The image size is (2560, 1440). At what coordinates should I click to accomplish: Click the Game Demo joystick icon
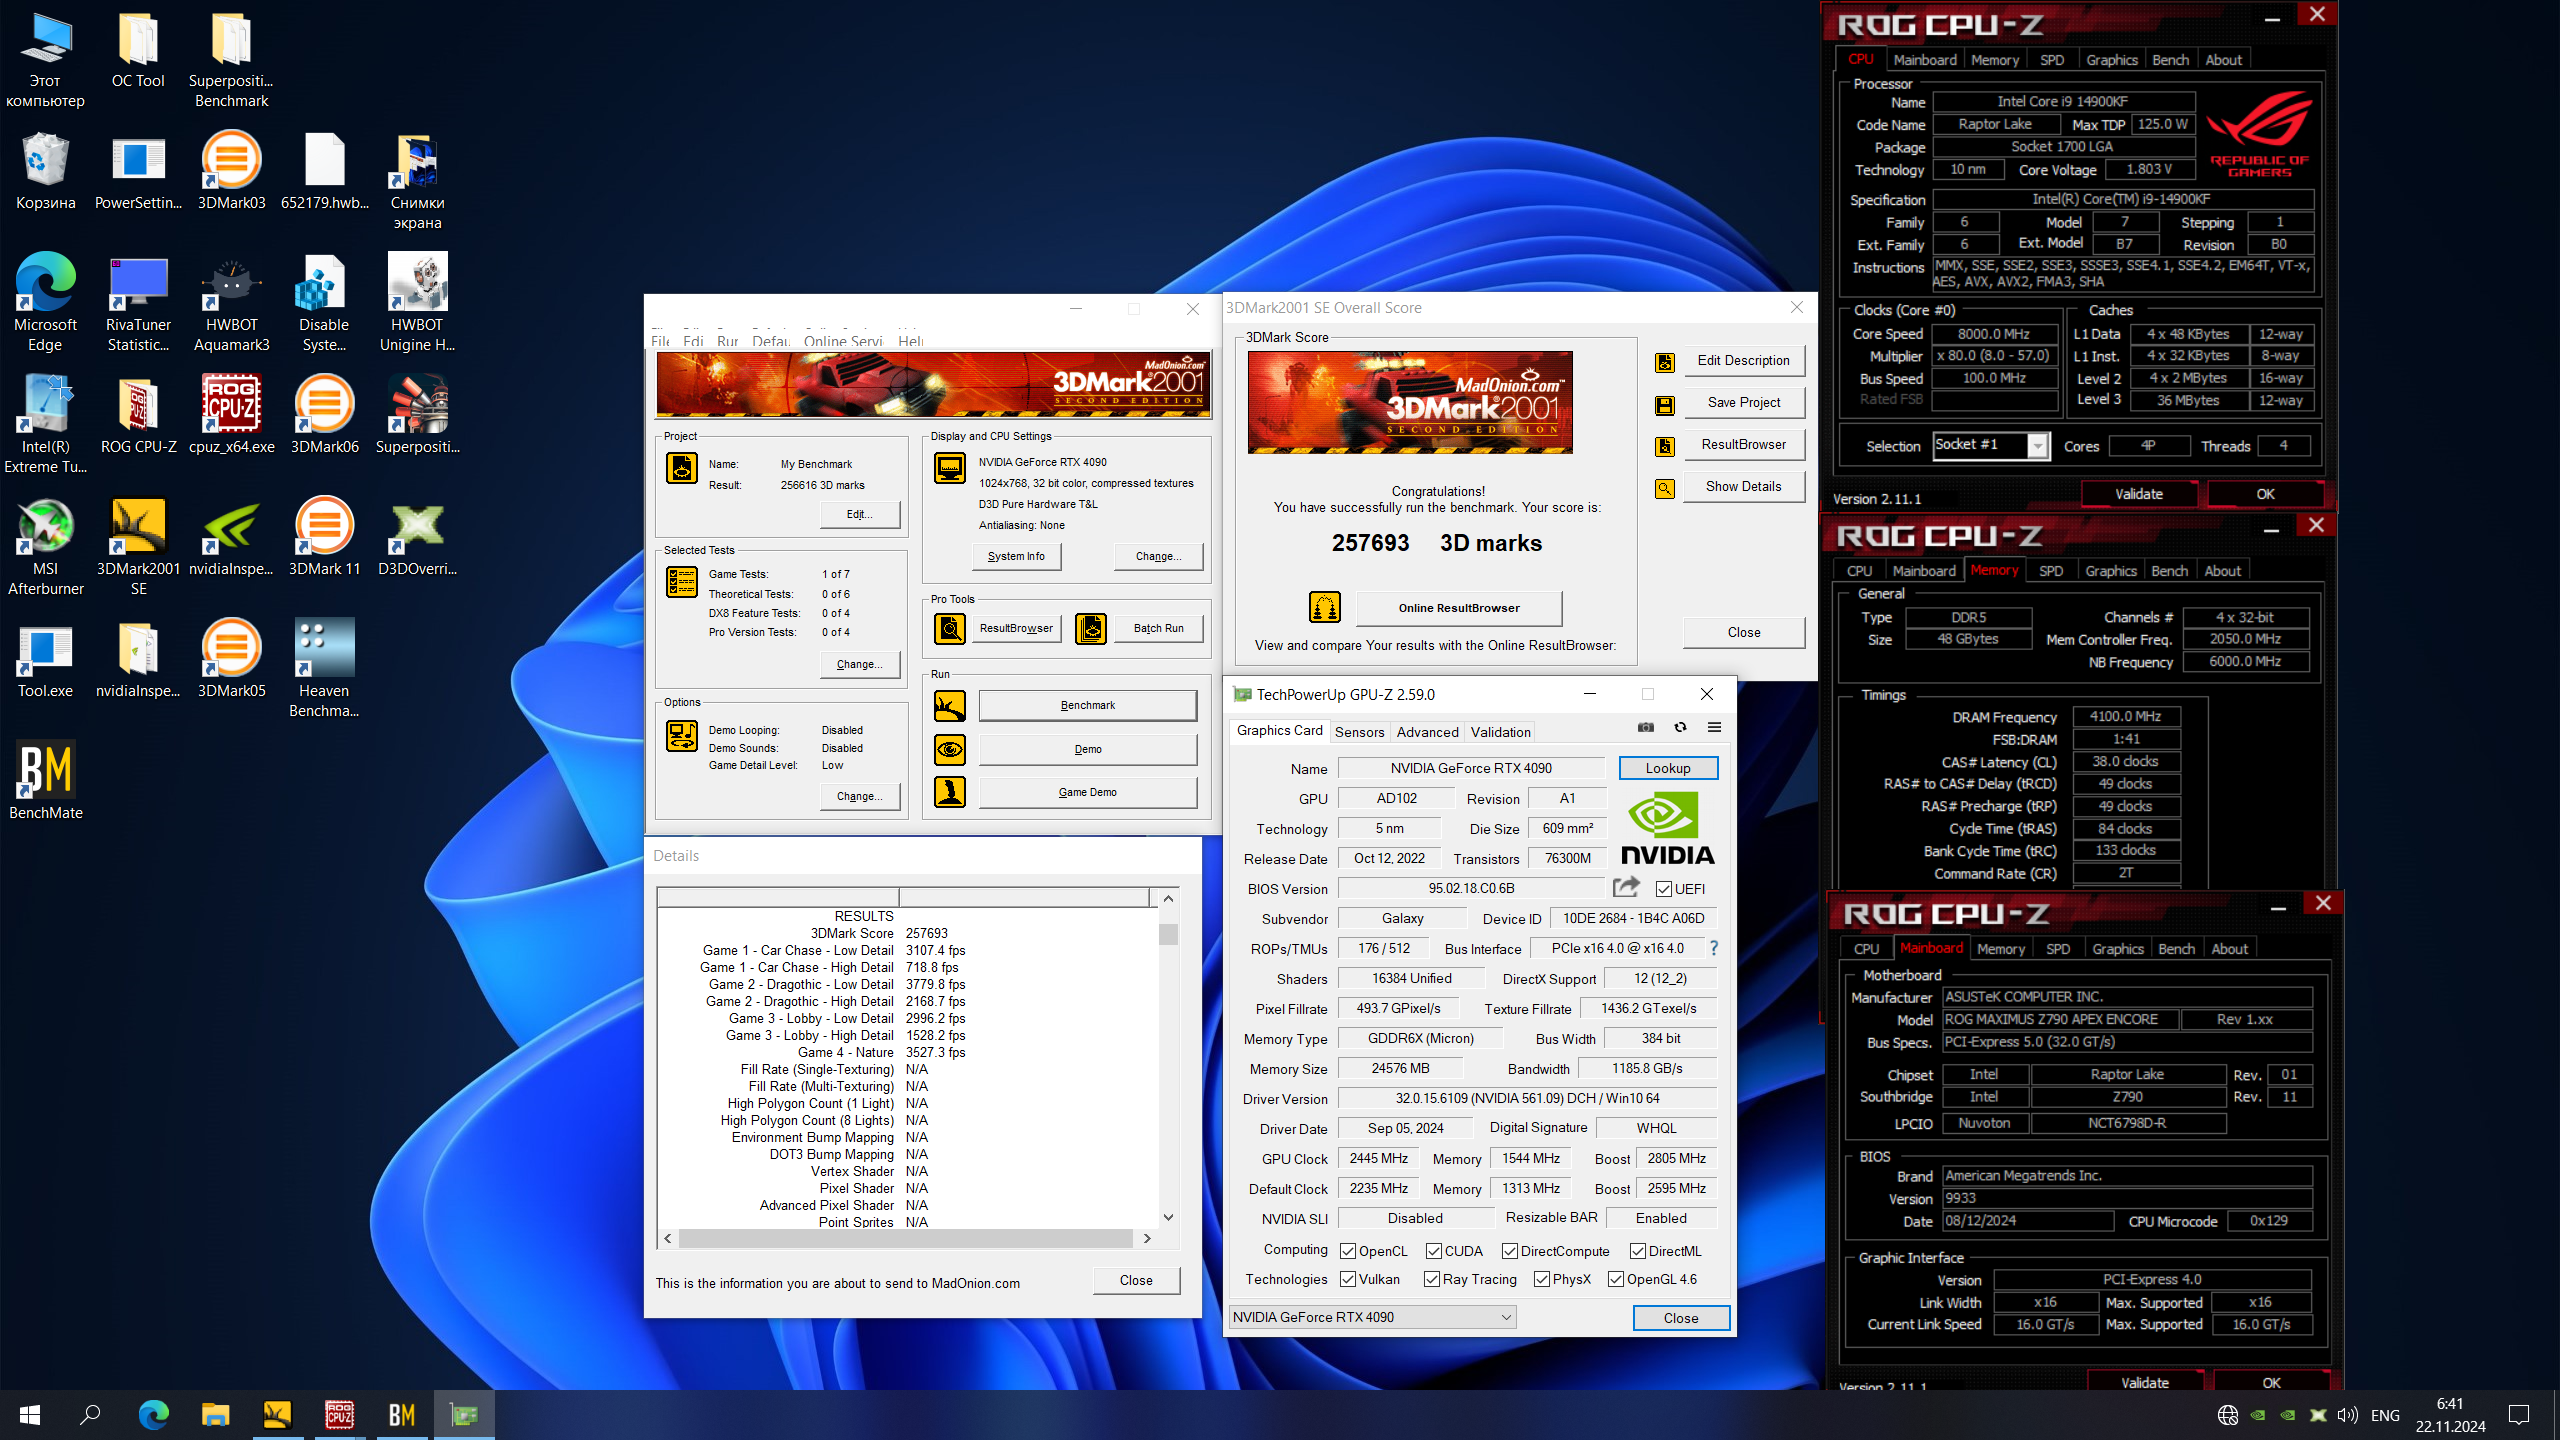click(950, 792)
